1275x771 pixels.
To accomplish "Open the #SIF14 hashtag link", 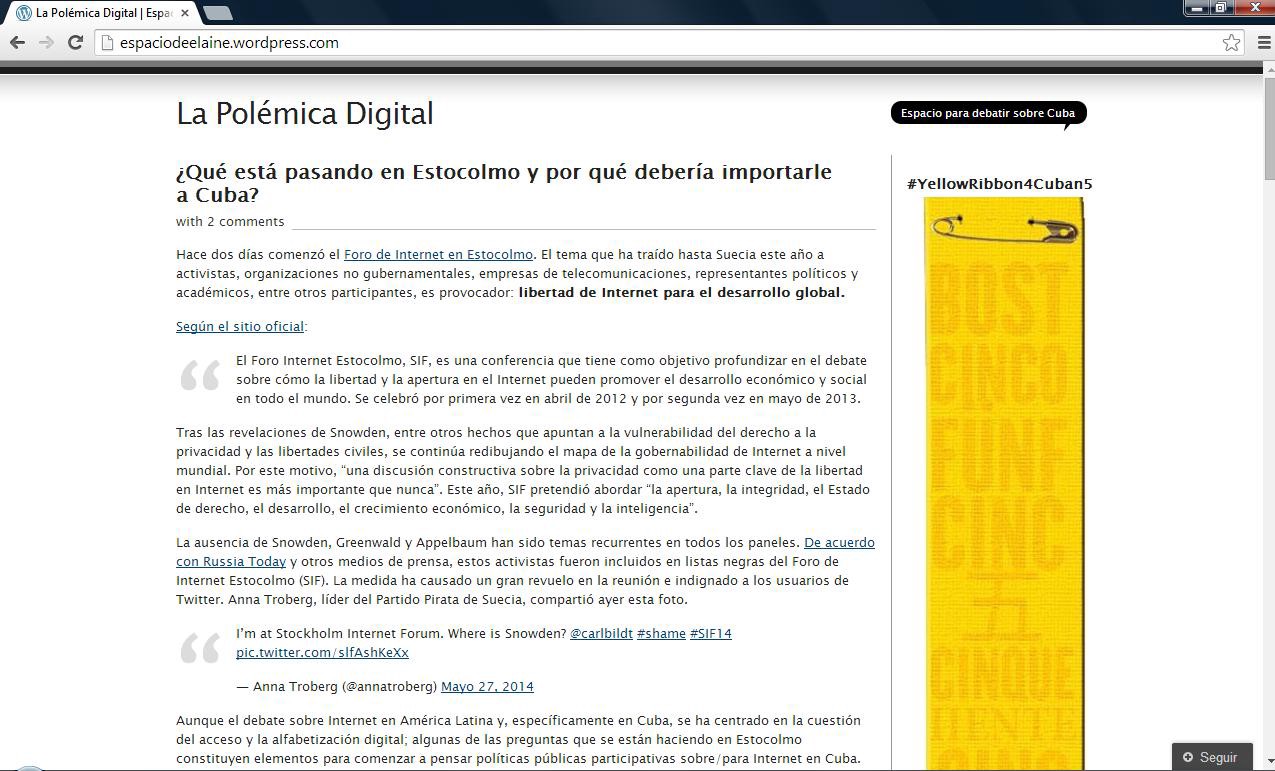I will (711, 634).
